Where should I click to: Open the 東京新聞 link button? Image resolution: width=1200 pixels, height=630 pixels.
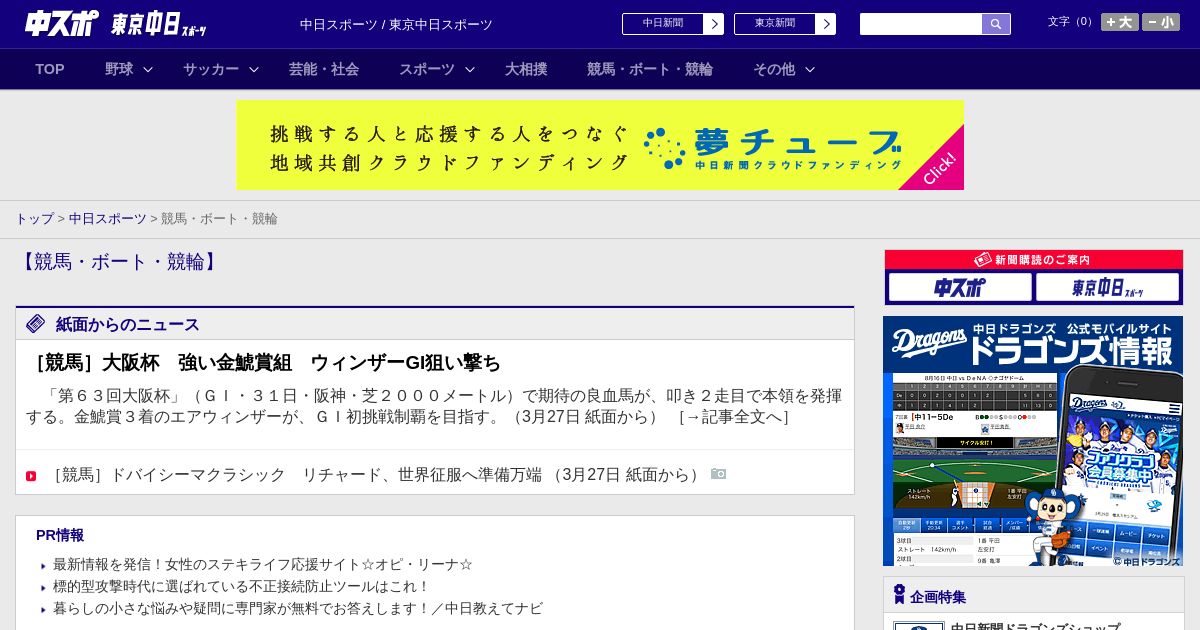pyautogui.click(x=785, y=24)
